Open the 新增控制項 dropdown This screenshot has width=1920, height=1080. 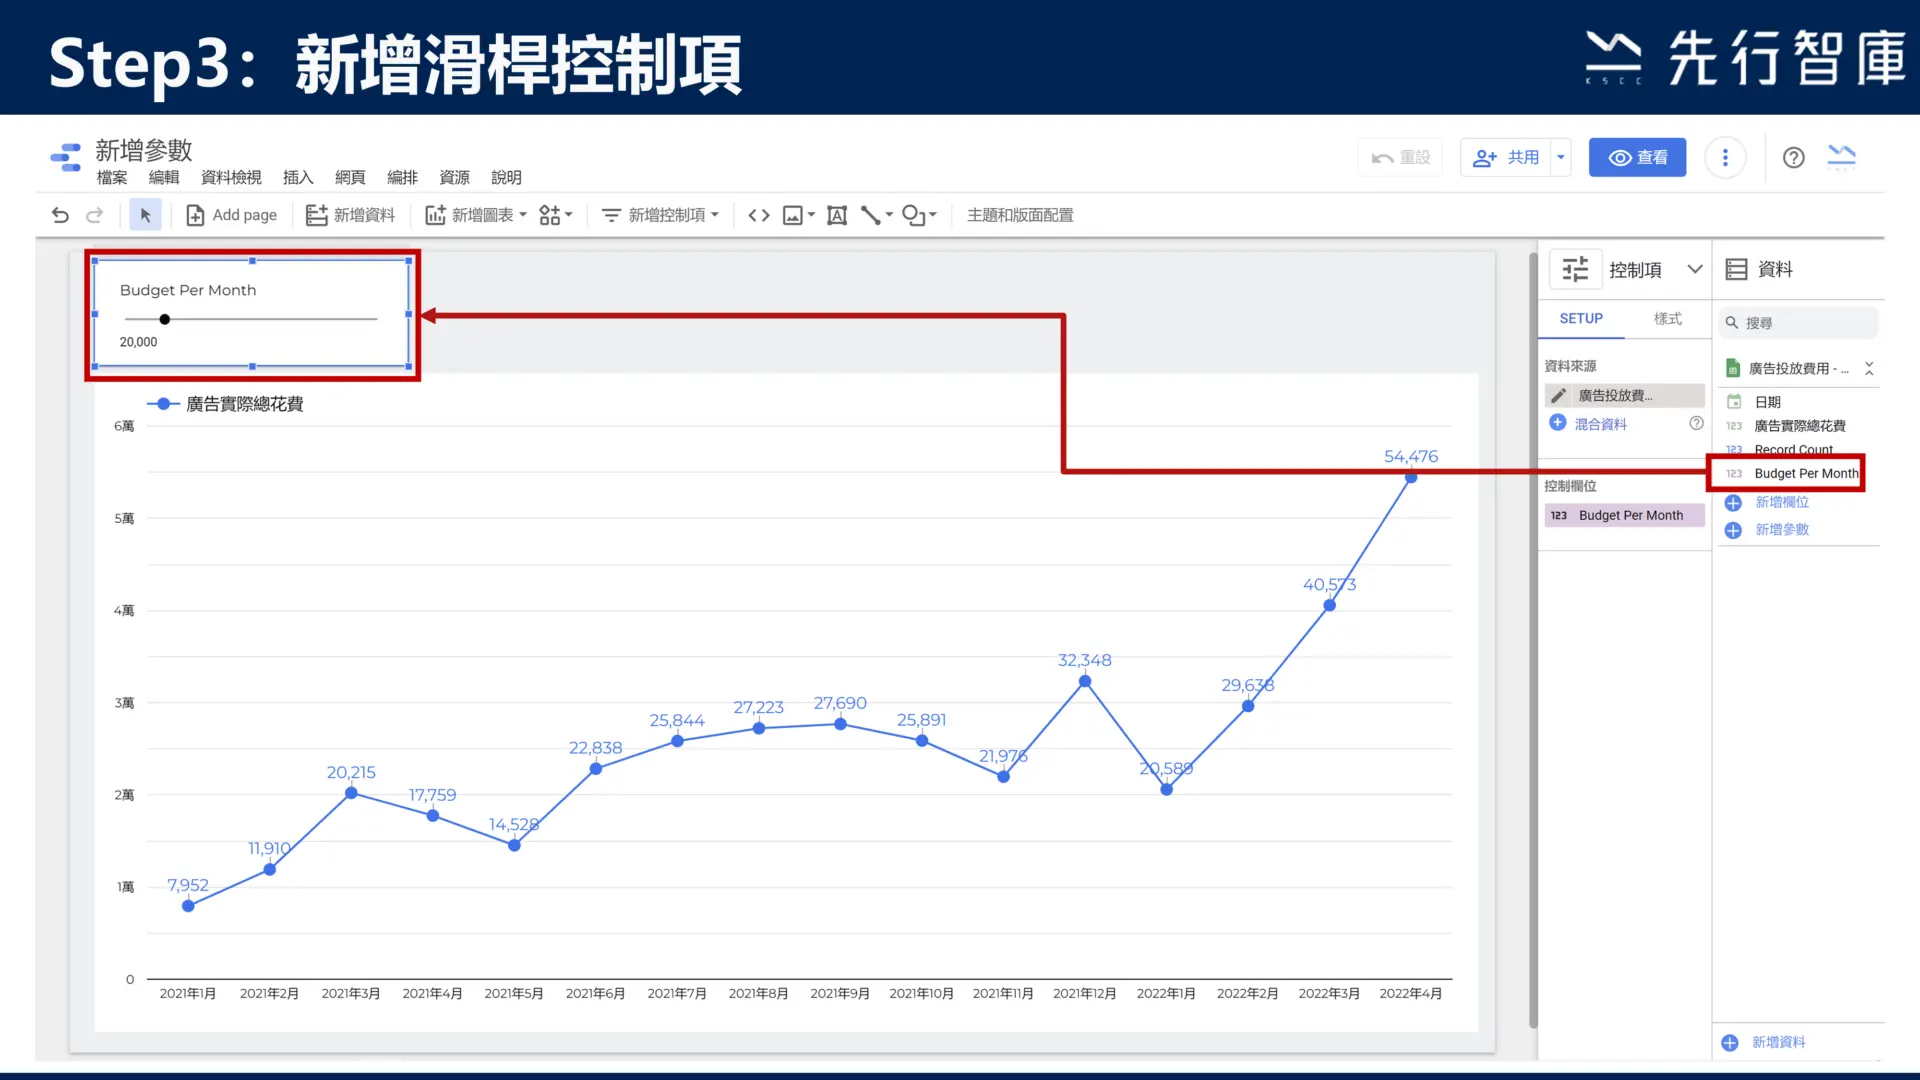pos(660,215)
